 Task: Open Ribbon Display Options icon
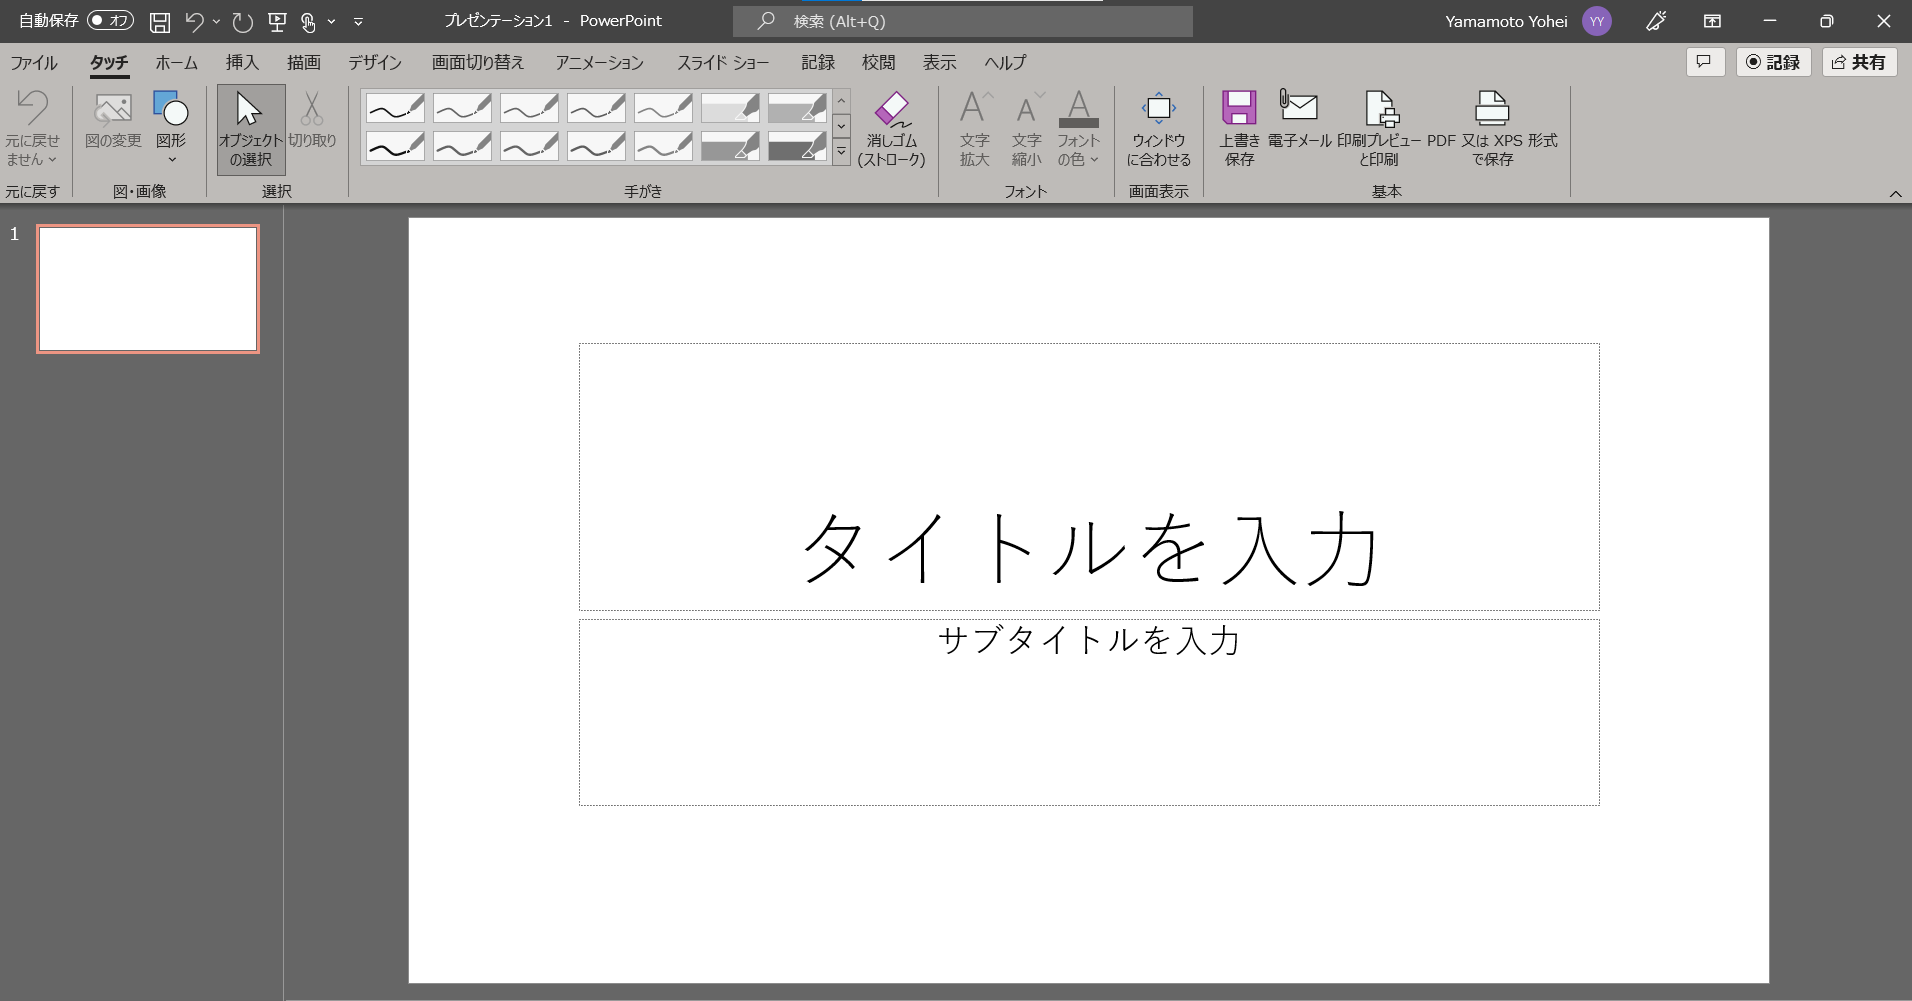point(1712,21)
